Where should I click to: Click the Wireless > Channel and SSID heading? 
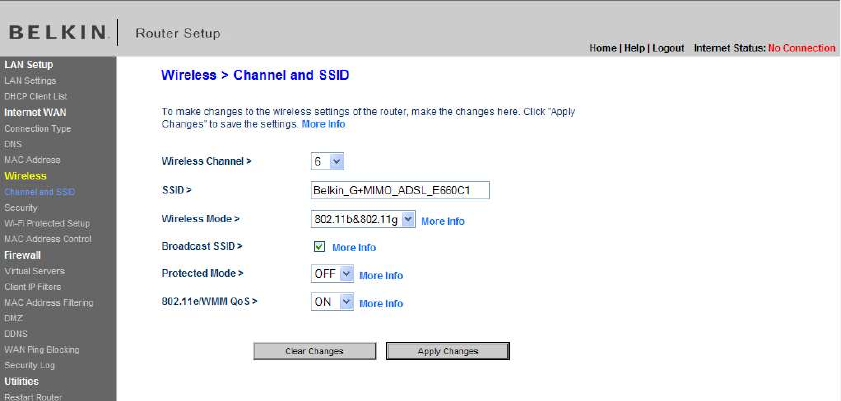[255, 75]
